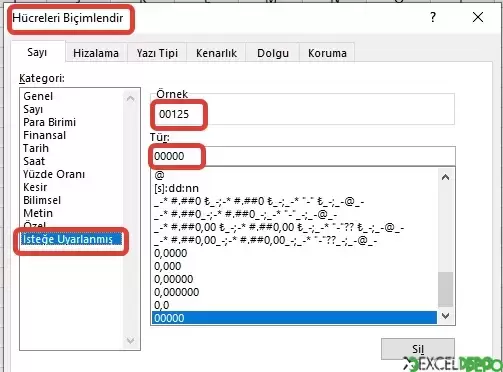
Task: Pick the Saat category
Action: pyautogui.click(x=34, y=161)
